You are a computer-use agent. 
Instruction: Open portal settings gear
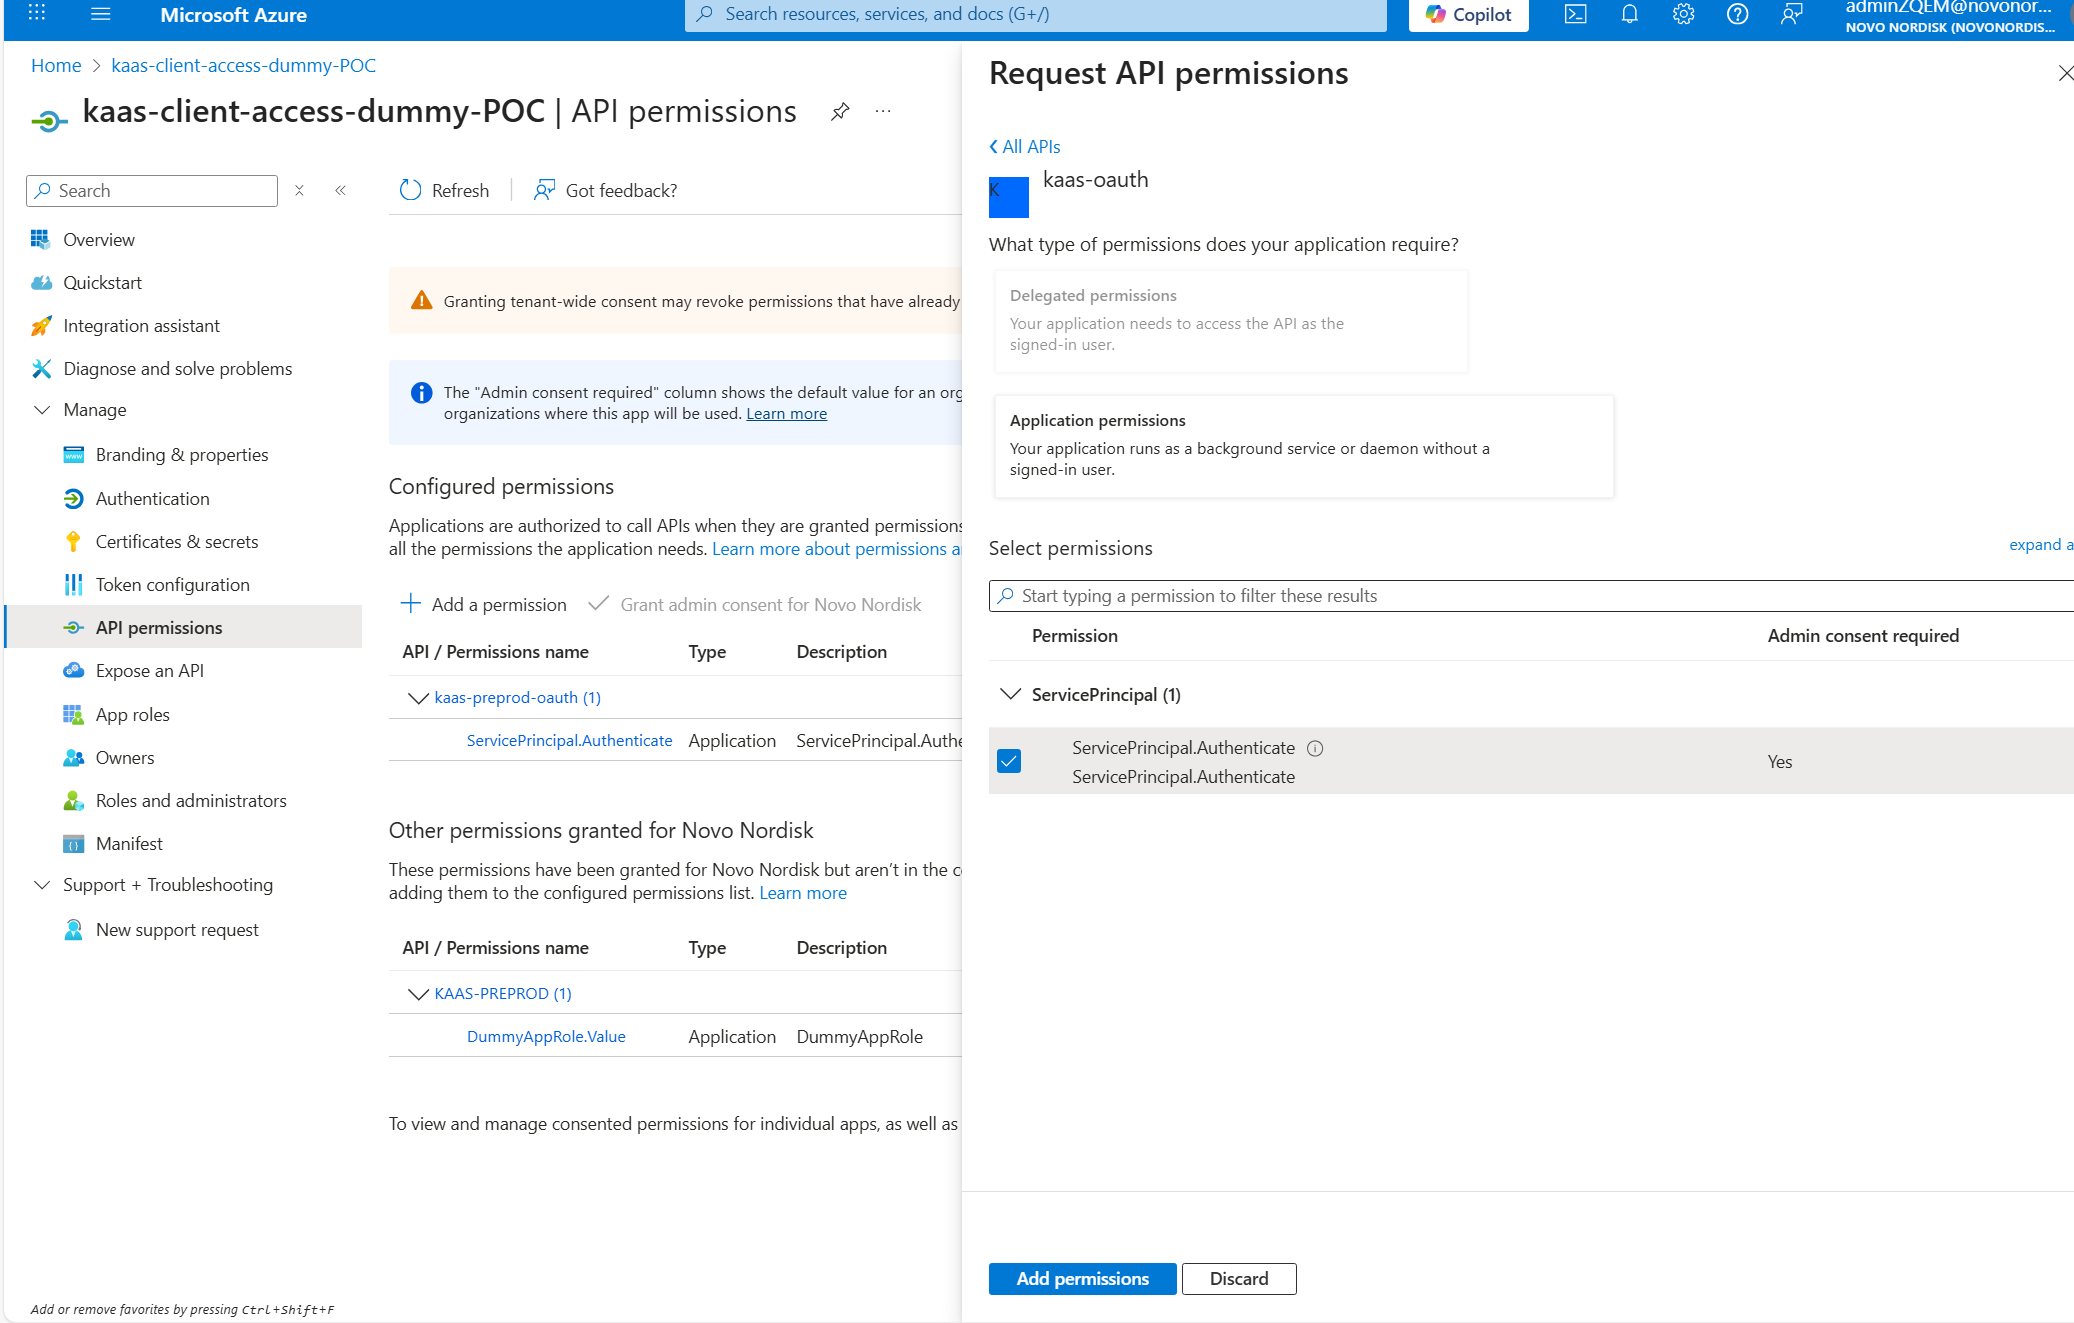[x=1684, y=14]
